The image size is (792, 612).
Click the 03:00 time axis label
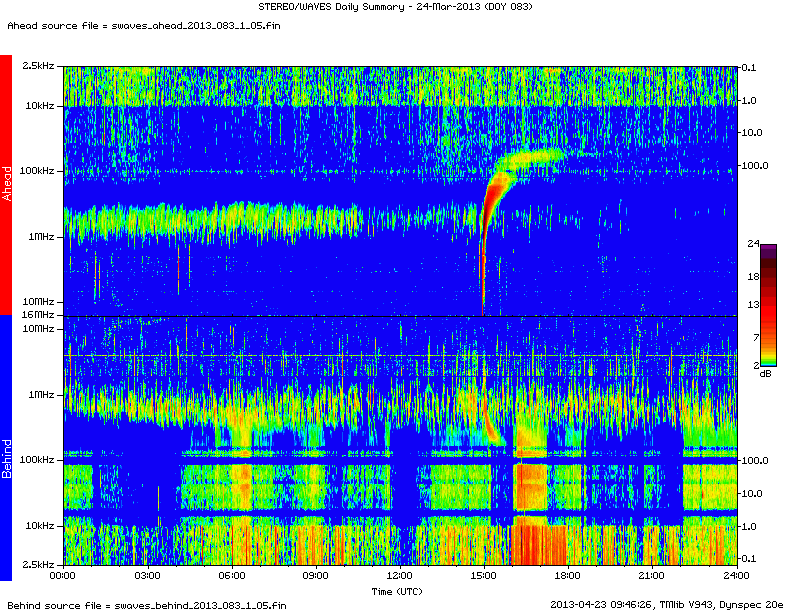coord(147,576)
